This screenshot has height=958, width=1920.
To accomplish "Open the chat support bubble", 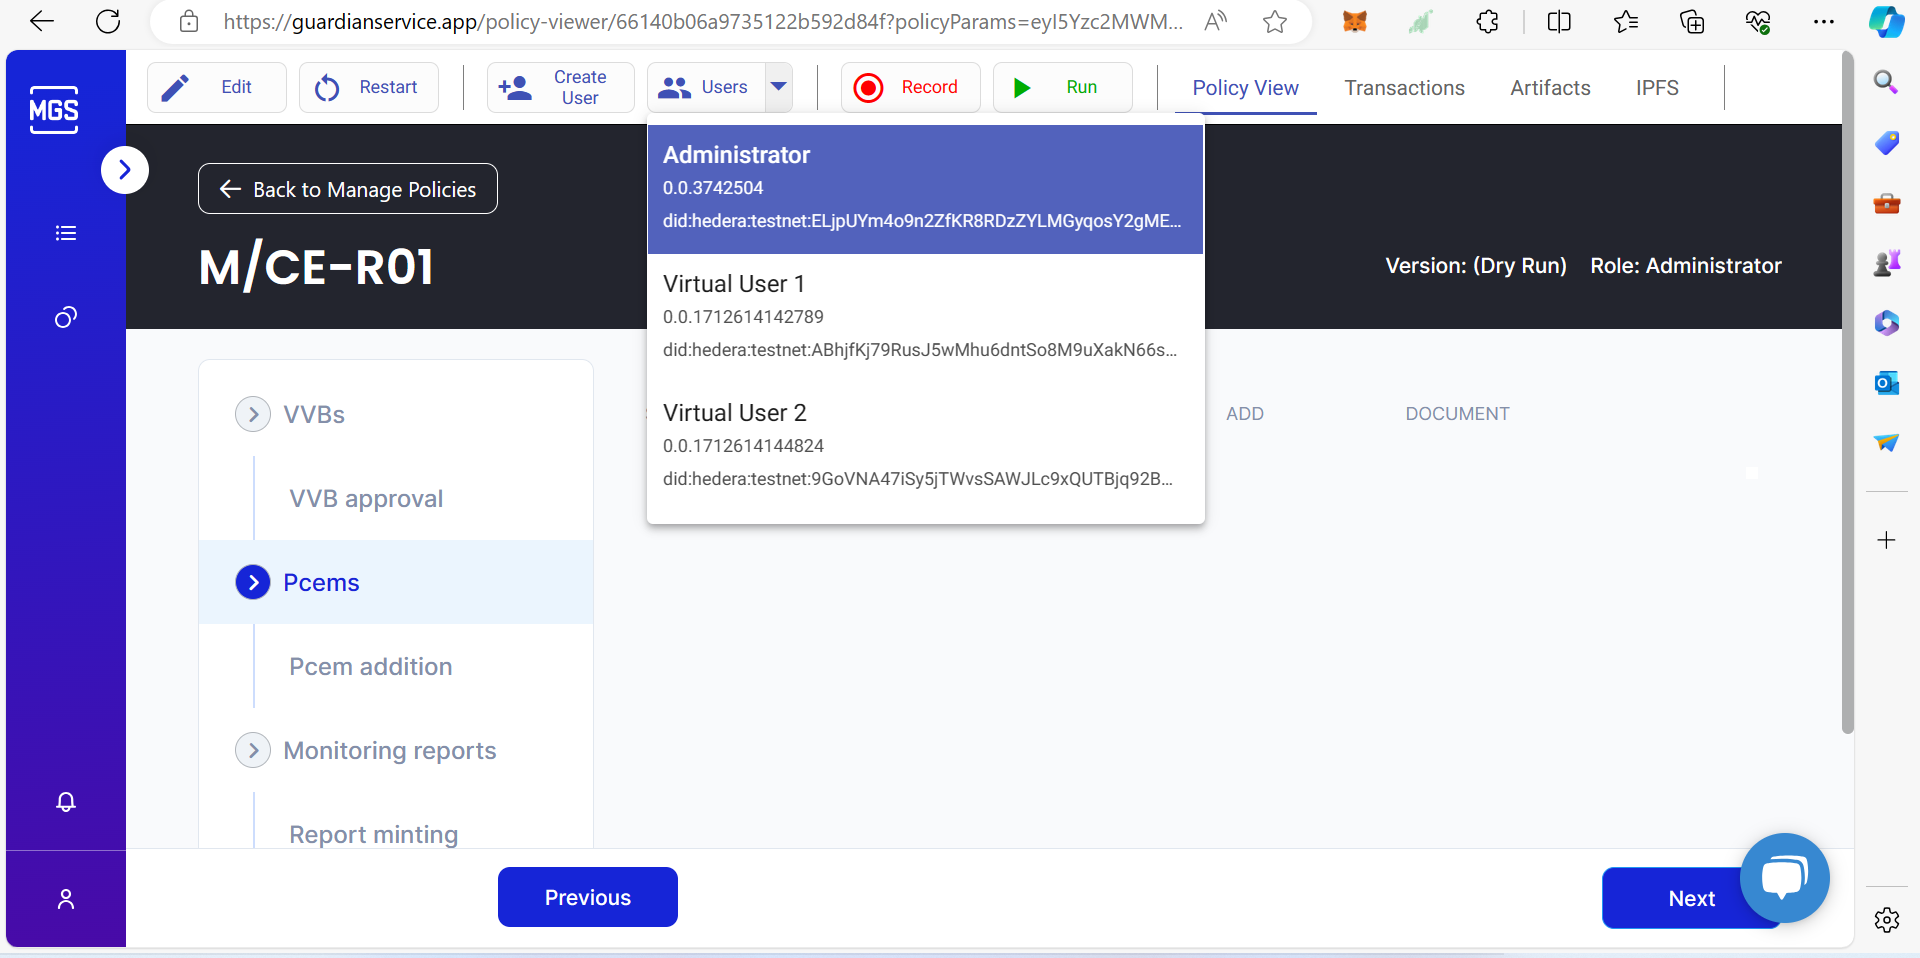I will [1784, 878].
